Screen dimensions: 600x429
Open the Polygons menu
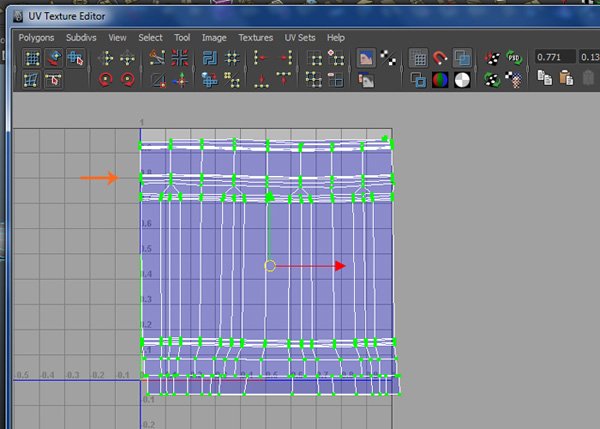pyautogui.click(x=36, y=38)
